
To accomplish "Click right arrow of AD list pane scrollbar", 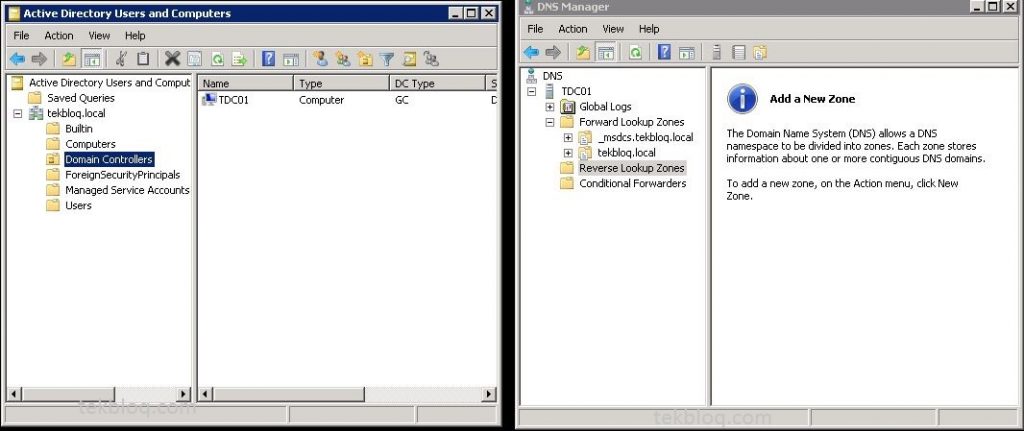I will click(489, 394).
